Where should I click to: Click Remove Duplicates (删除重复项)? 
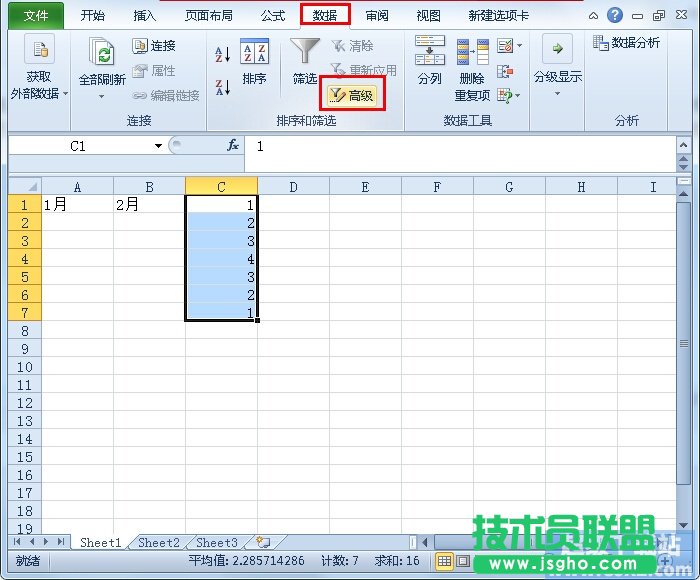pos(472,70)
